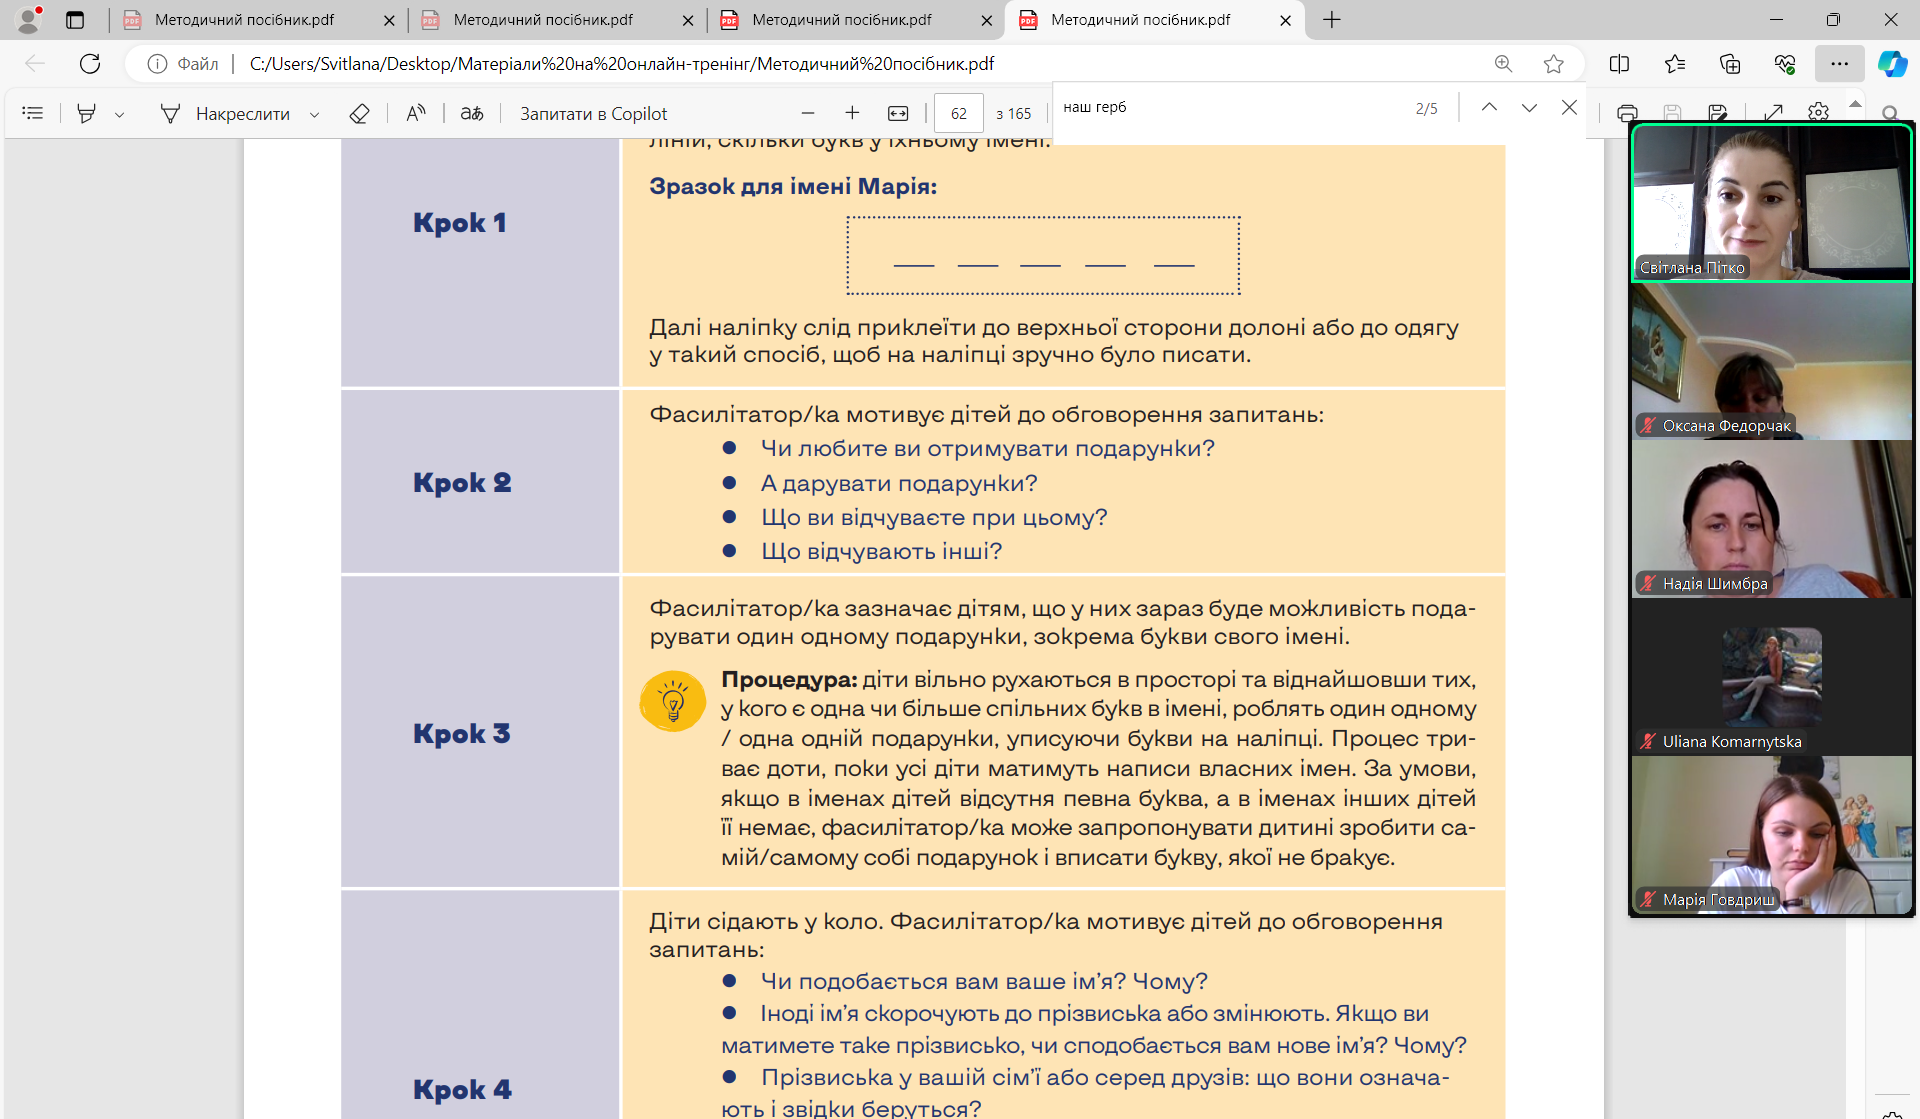Screen dimensions: 1920x1119
Task: Open the table of contents panel
Action: (x=32, y=113)
